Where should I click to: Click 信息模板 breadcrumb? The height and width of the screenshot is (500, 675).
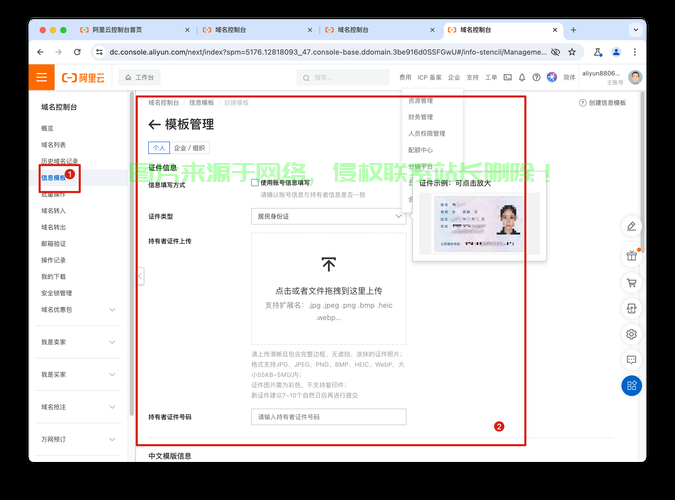(x=201, y=102)
